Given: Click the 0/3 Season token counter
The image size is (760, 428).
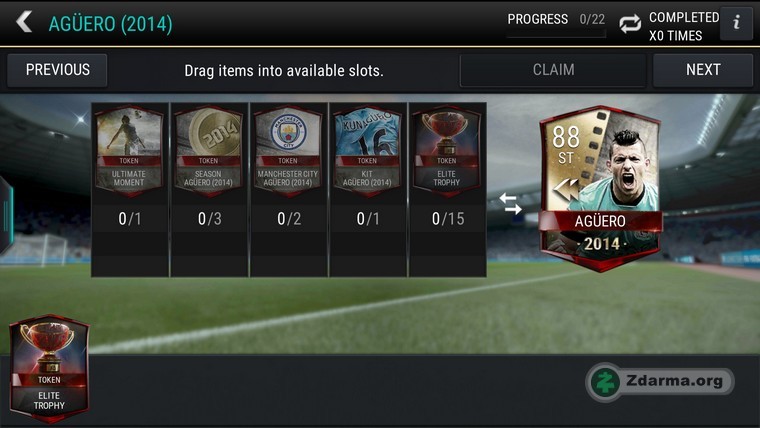Looking at the screenshot, I should point(209,219).
